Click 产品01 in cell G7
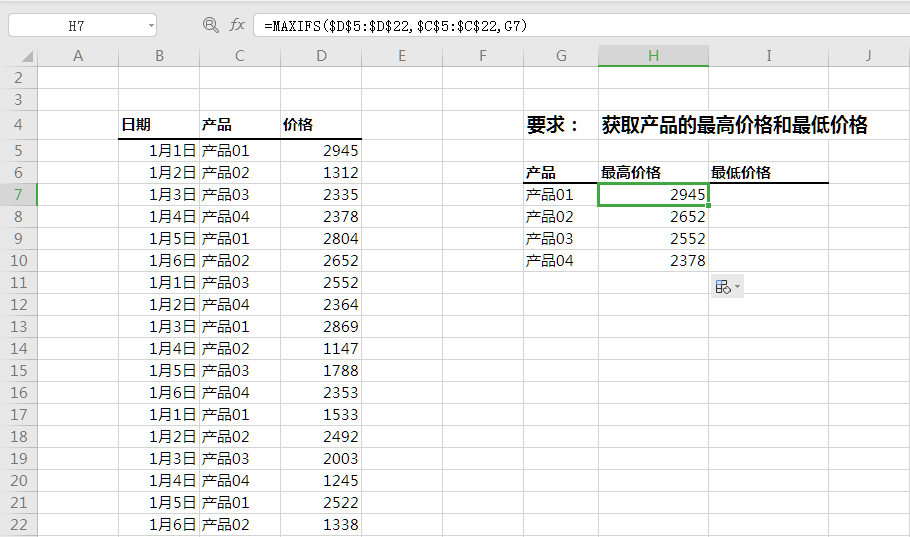 [561, 194]
